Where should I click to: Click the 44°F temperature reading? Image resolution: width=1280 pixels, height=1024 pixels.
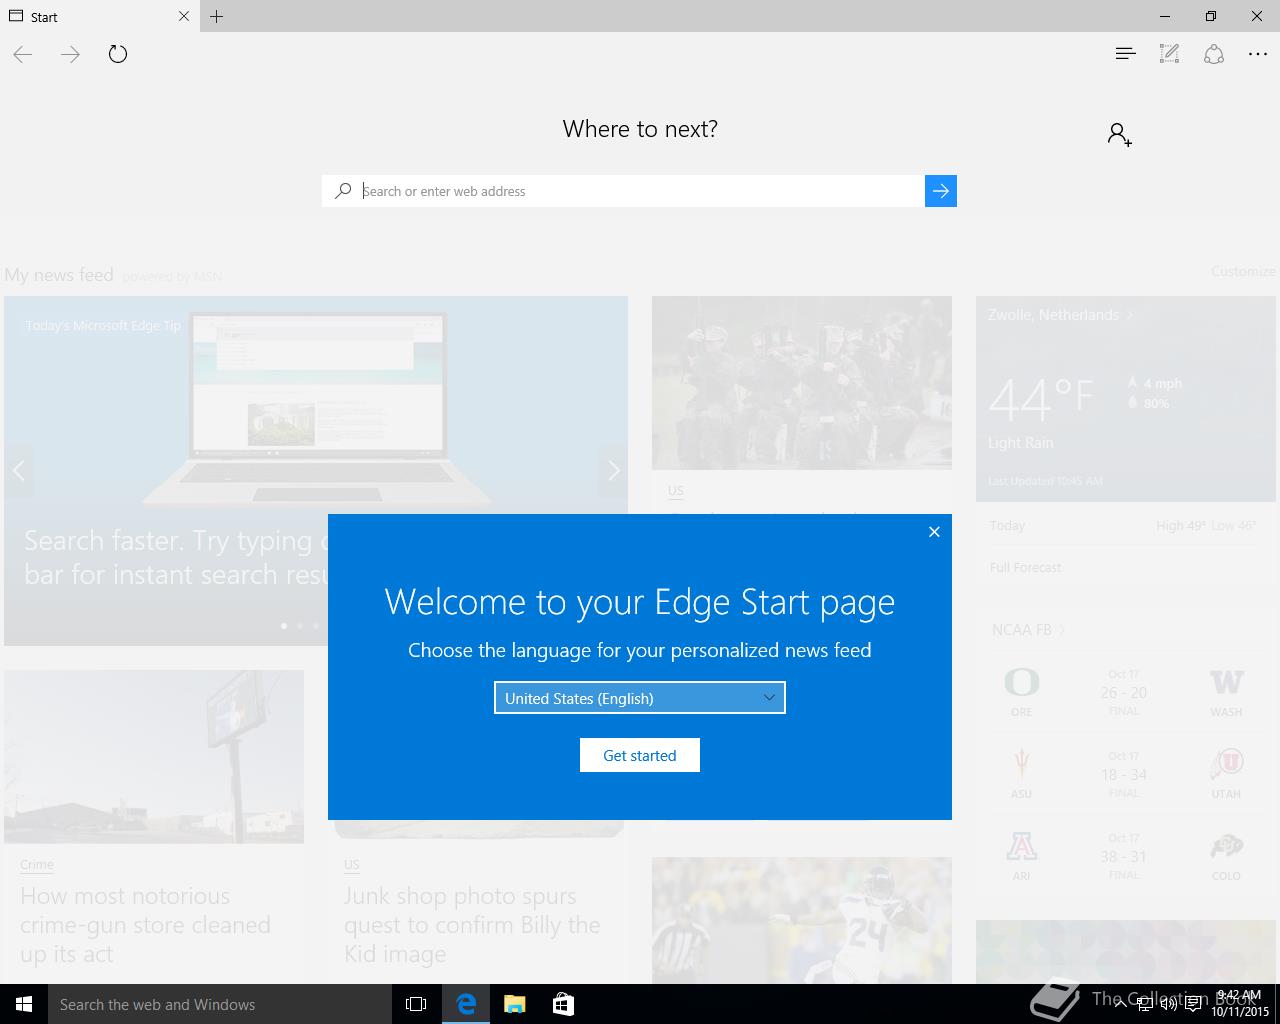click(1041, 398)
